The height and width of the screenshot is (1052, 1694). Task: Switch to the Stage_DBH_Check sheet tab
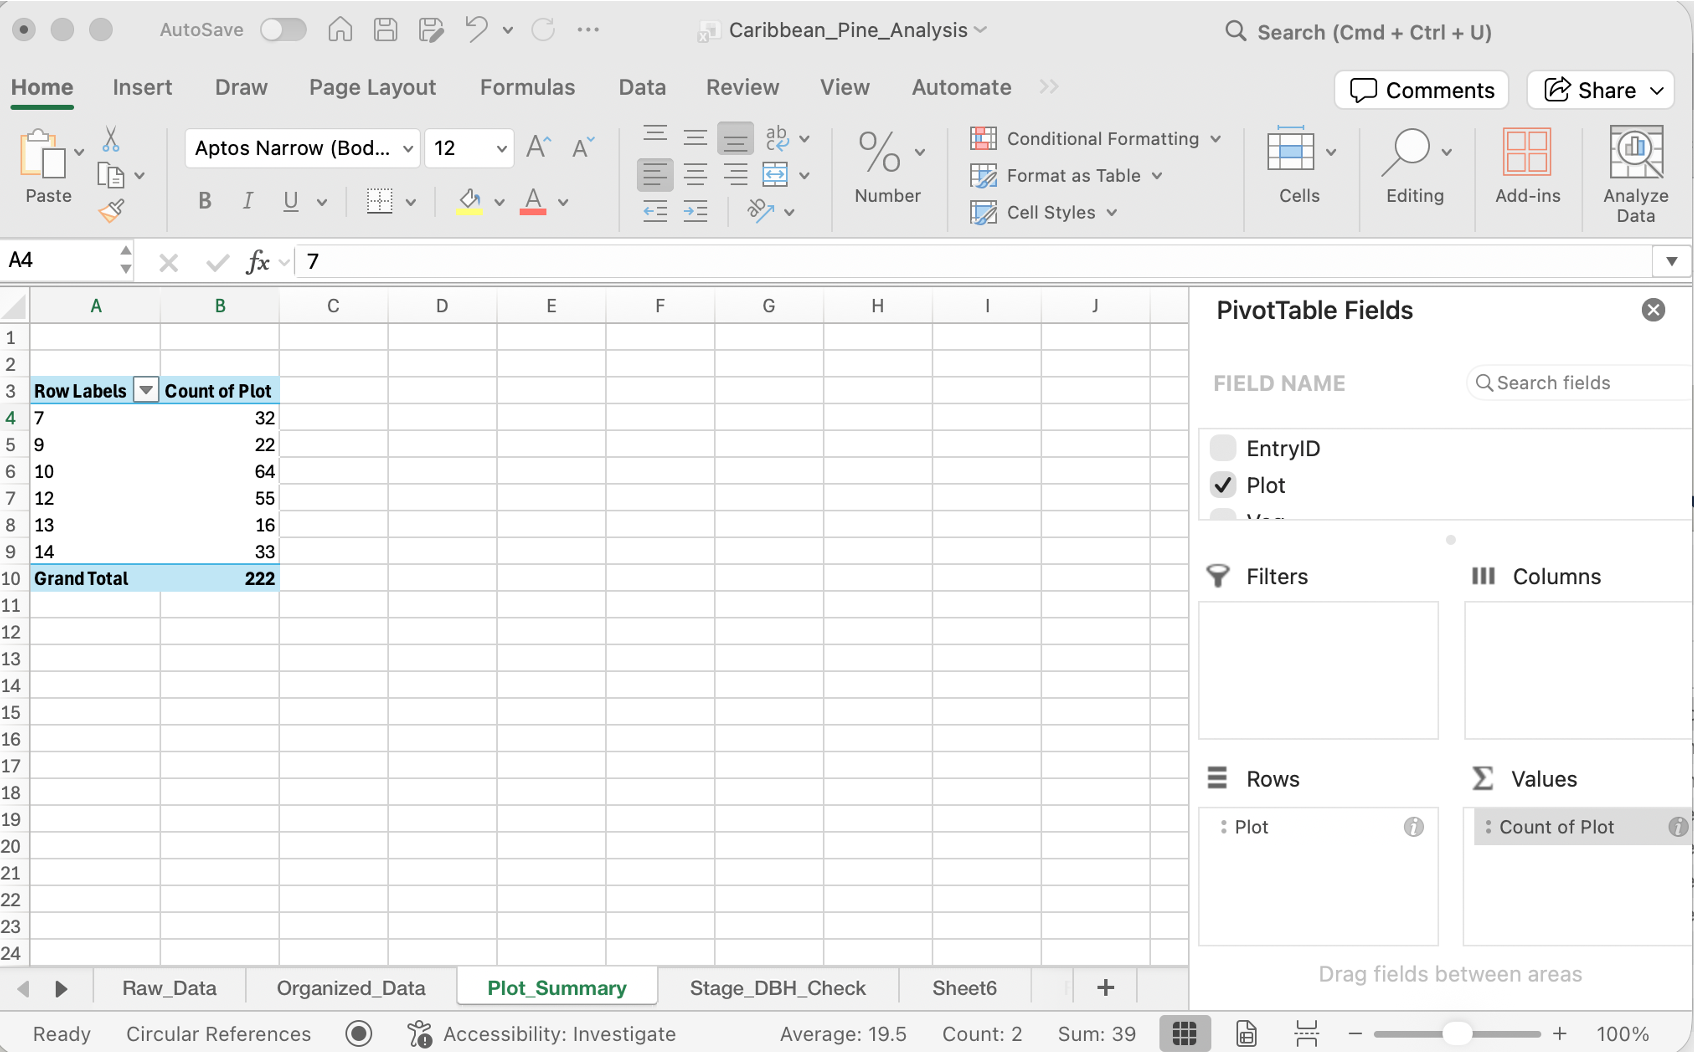[x=778, y=988]
